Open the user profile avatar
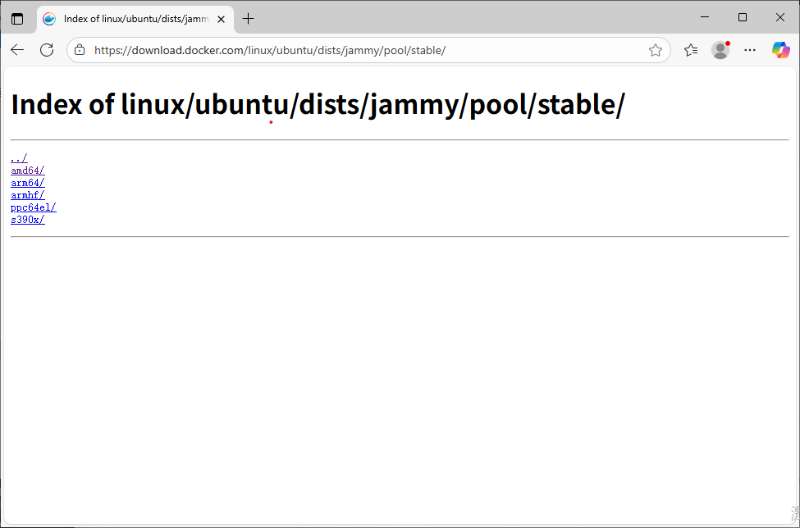 pos(720,50)
